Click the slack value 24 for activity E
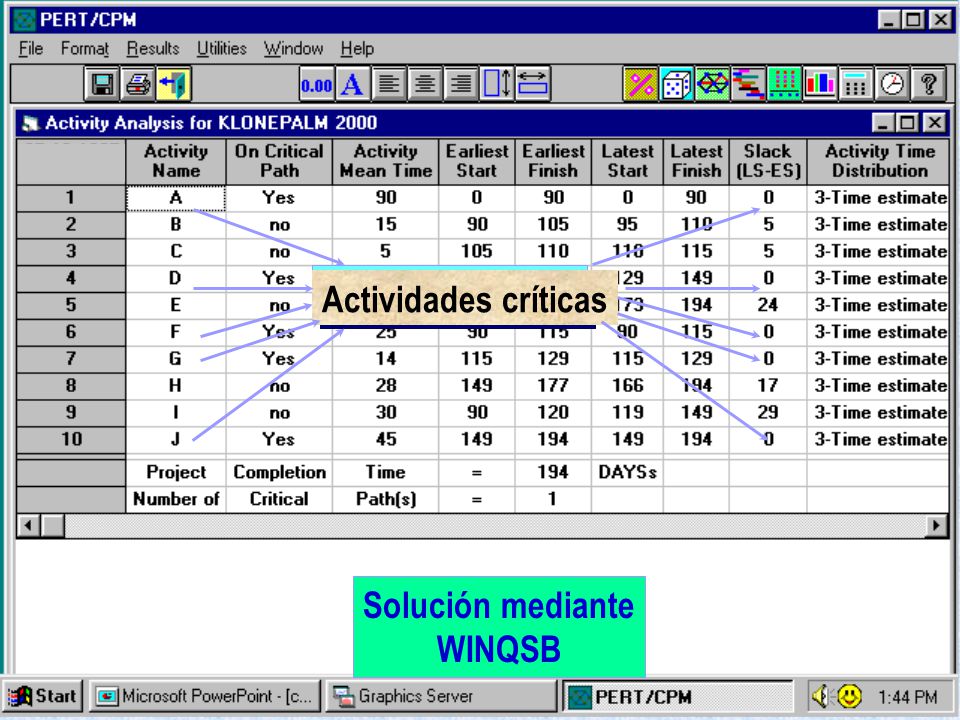Viewport: 960px width, 720px height. (768, 305)
